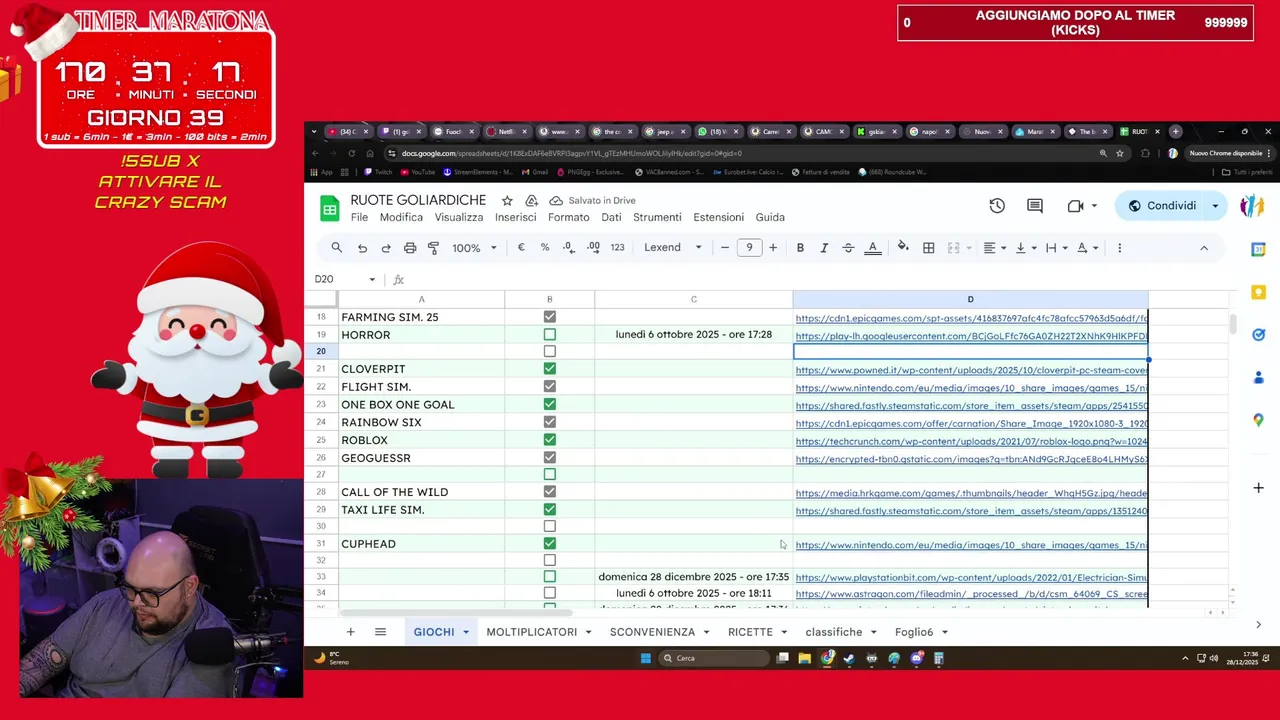Click the Condividi share button
Screen dimensions: 1280x720
coord(1162,206)
